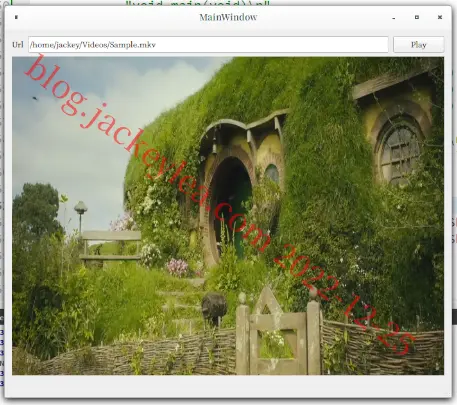Click the blog.jackeylea.com watermark text
This screenshot has height=405, width=457.
click(147, 153)
